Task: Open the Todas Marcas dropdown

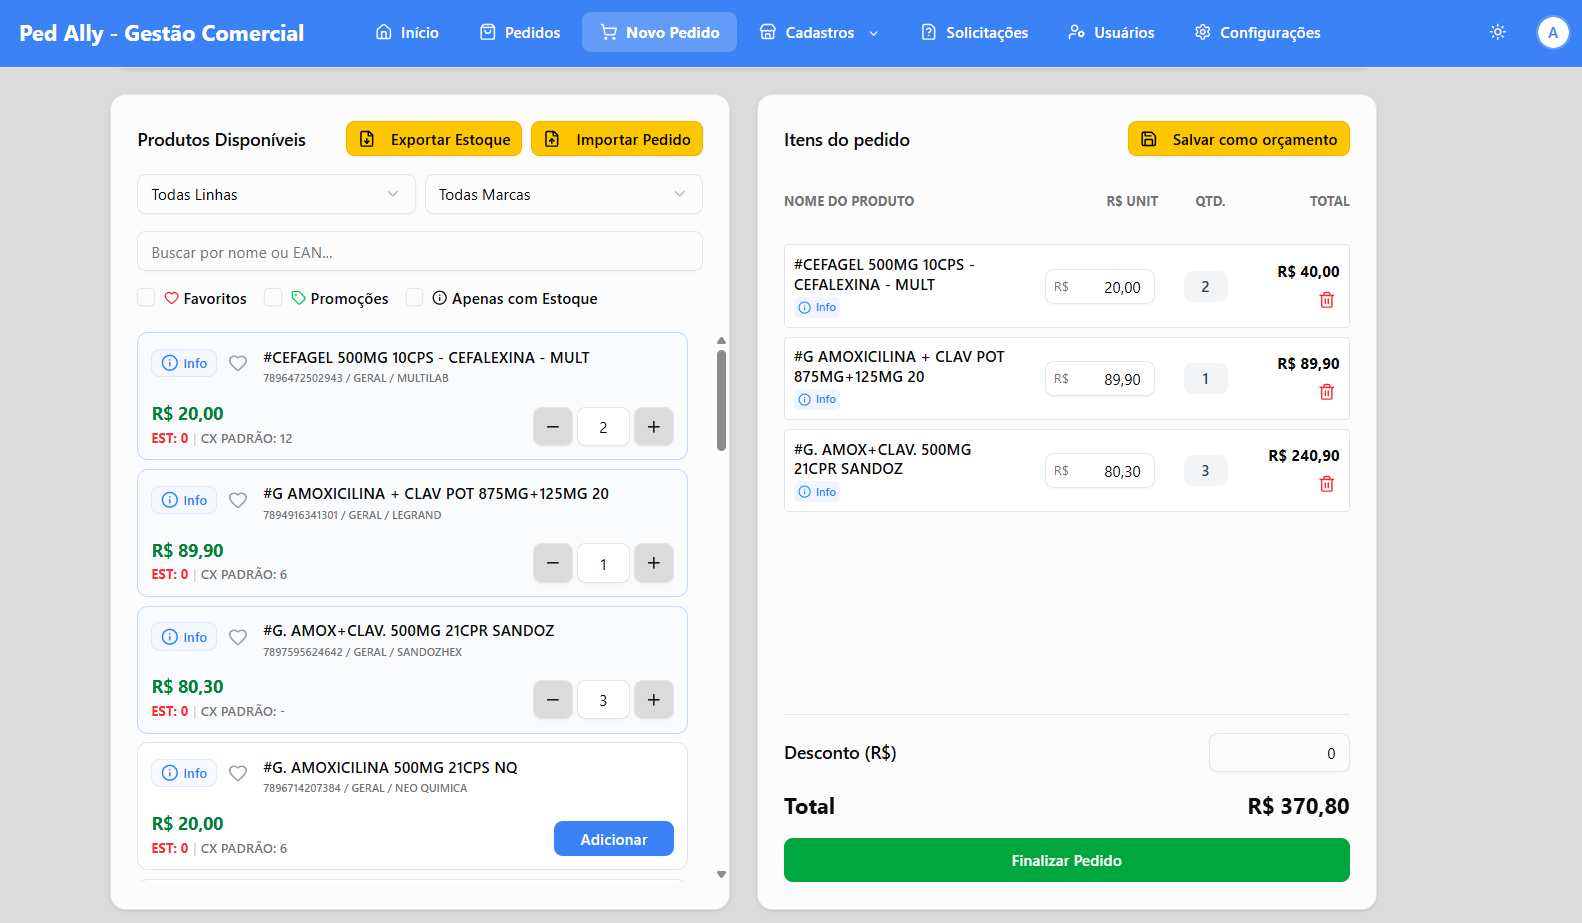Action: 563,194
